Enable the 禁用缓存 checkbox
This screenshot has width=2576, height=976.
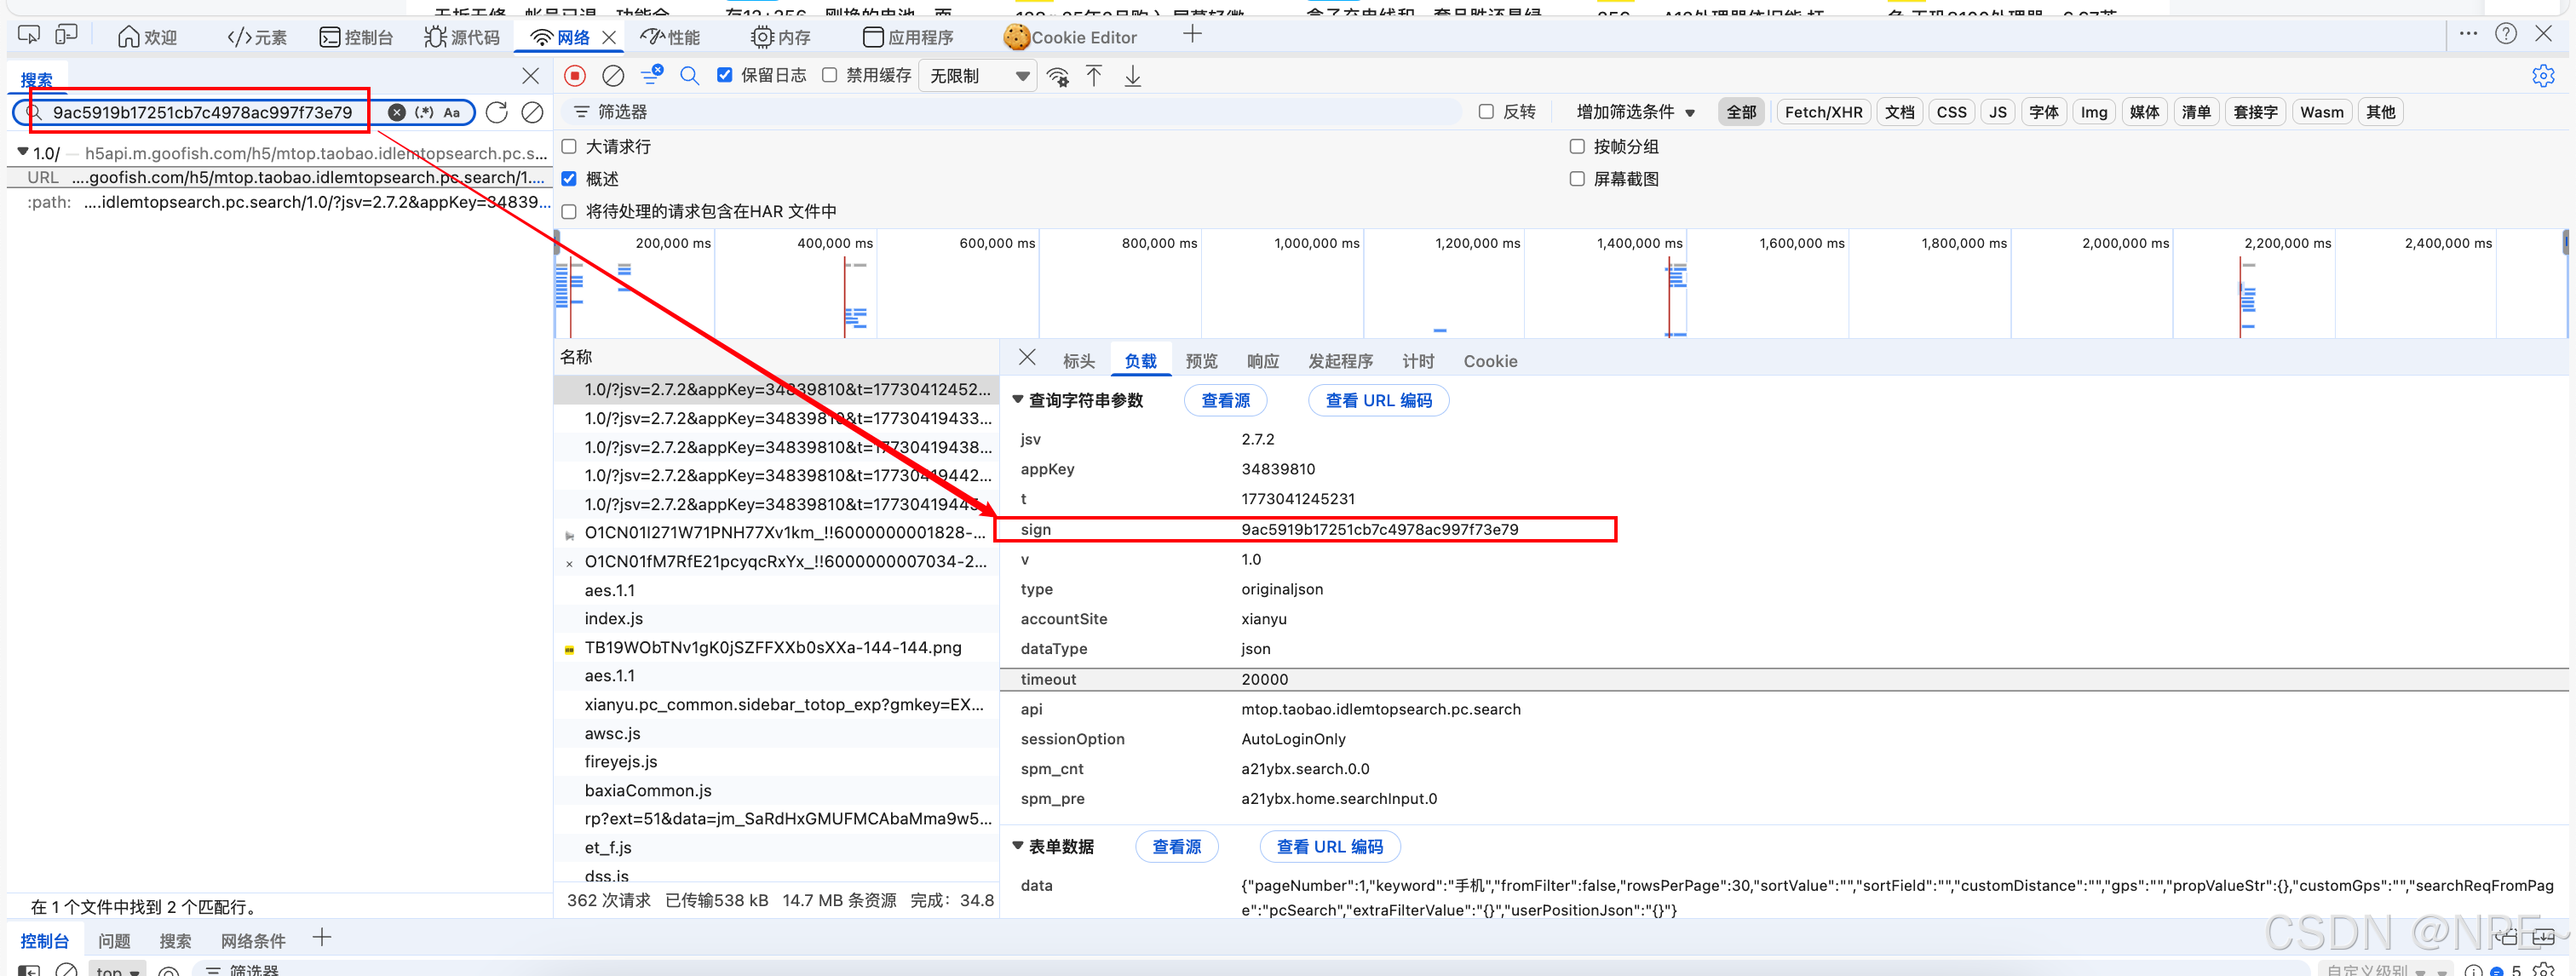(x=830, y=76)
